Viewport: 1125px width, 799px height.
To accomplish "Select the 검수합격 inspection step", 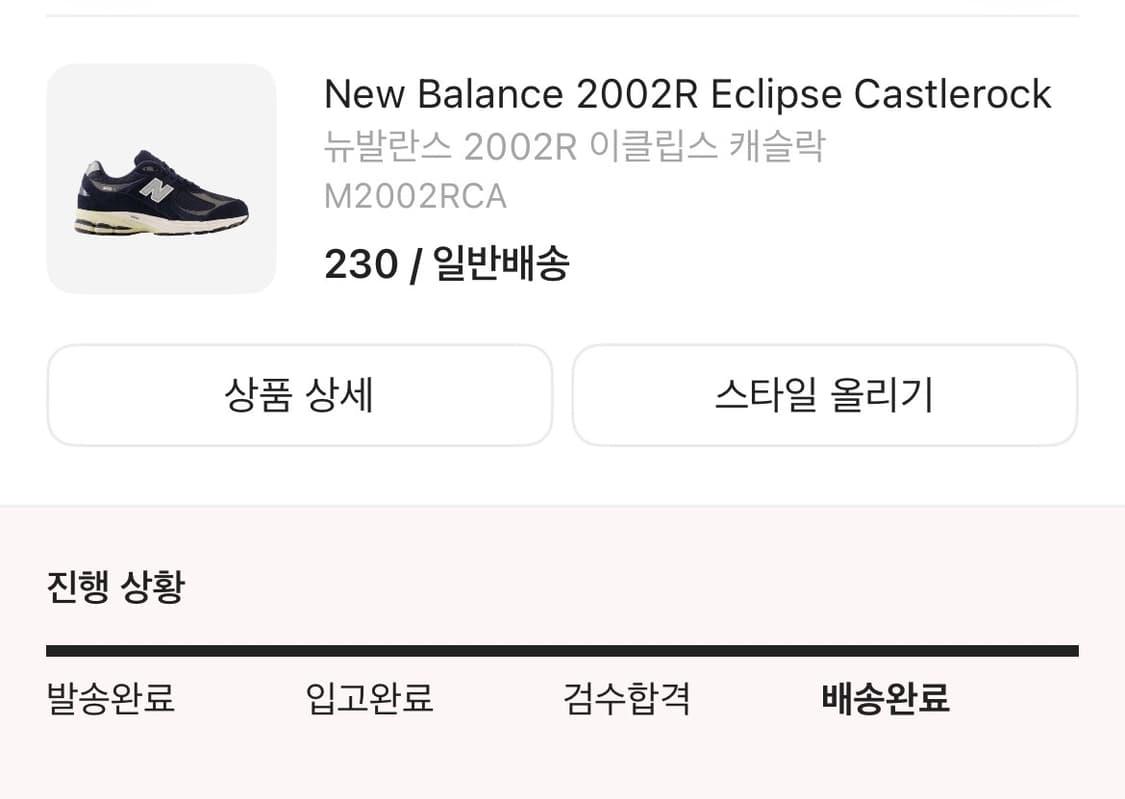I will point(626,700).
